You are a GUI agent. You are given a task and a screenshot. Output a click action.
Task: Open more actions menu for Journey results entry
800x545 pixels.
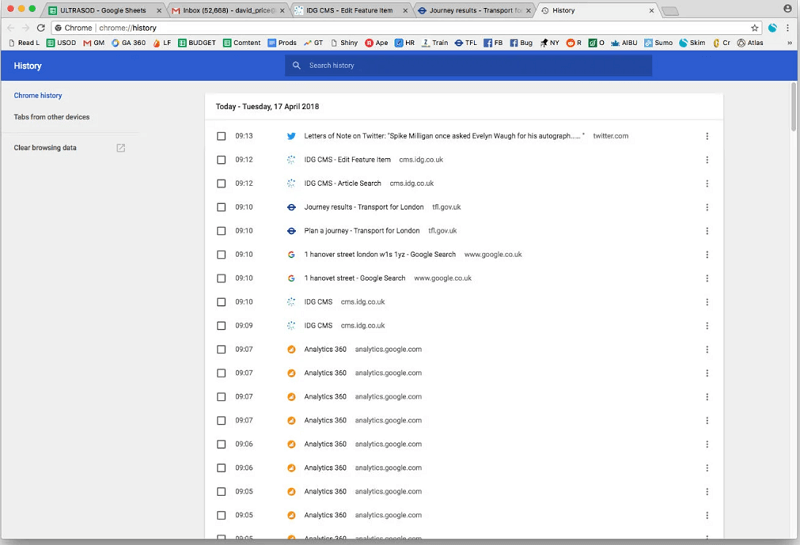click(707, 207)
